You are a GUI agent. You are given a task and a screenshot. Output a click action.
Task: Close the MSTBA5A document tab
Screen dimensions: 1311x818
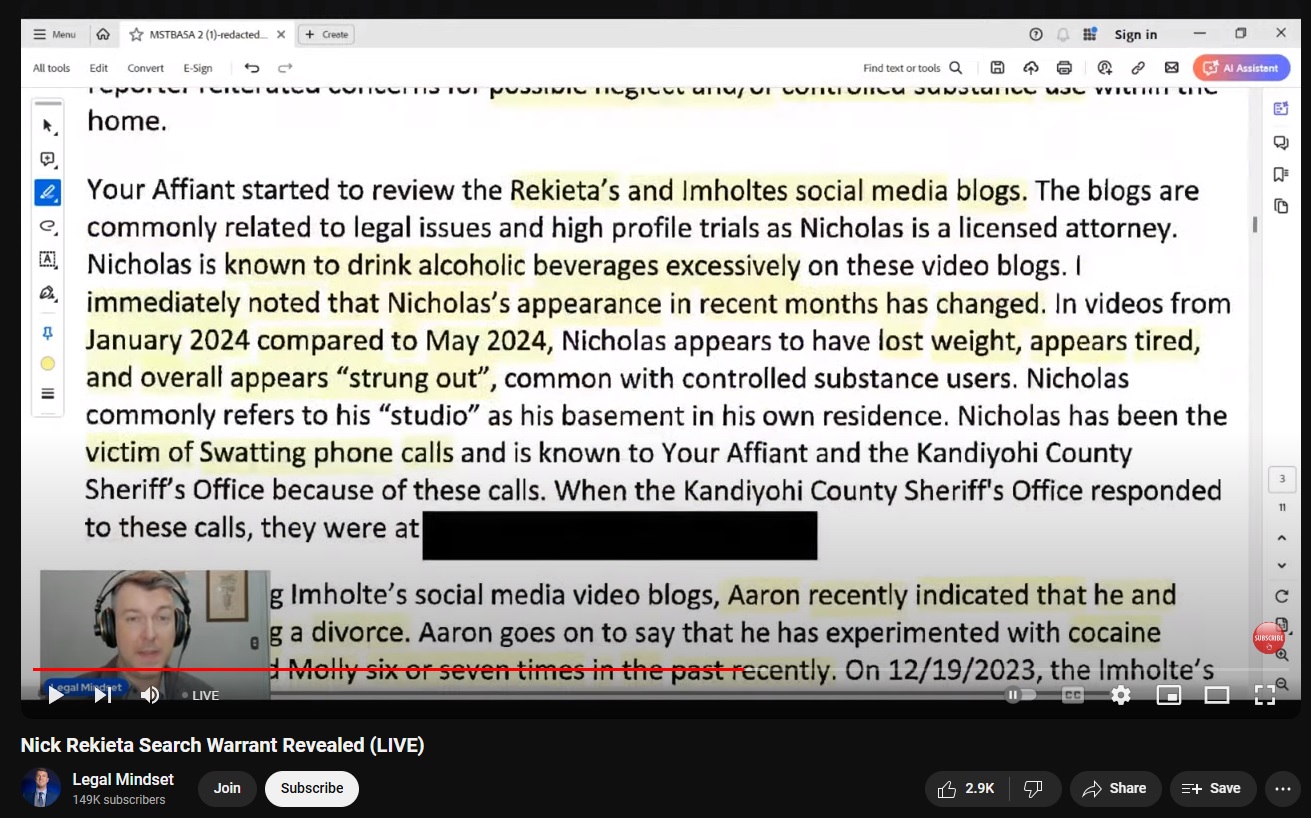281,34
